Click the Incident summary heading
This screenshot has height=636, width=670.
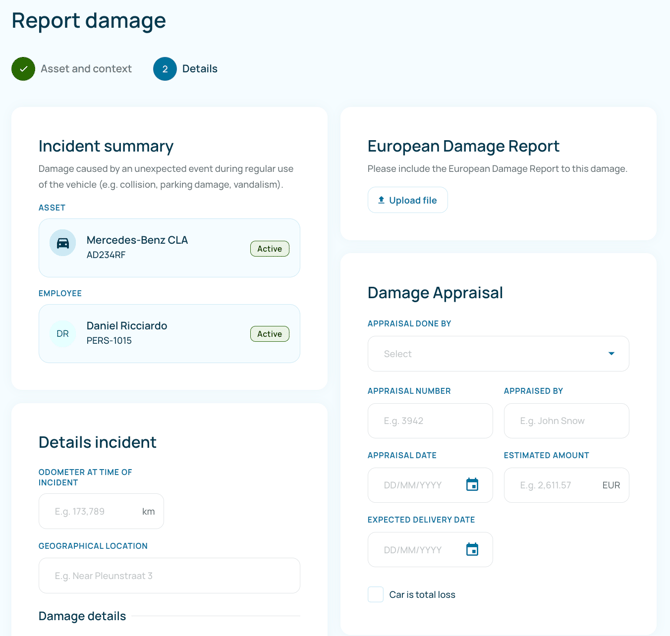pyautogui.click(x=106, y=146)
